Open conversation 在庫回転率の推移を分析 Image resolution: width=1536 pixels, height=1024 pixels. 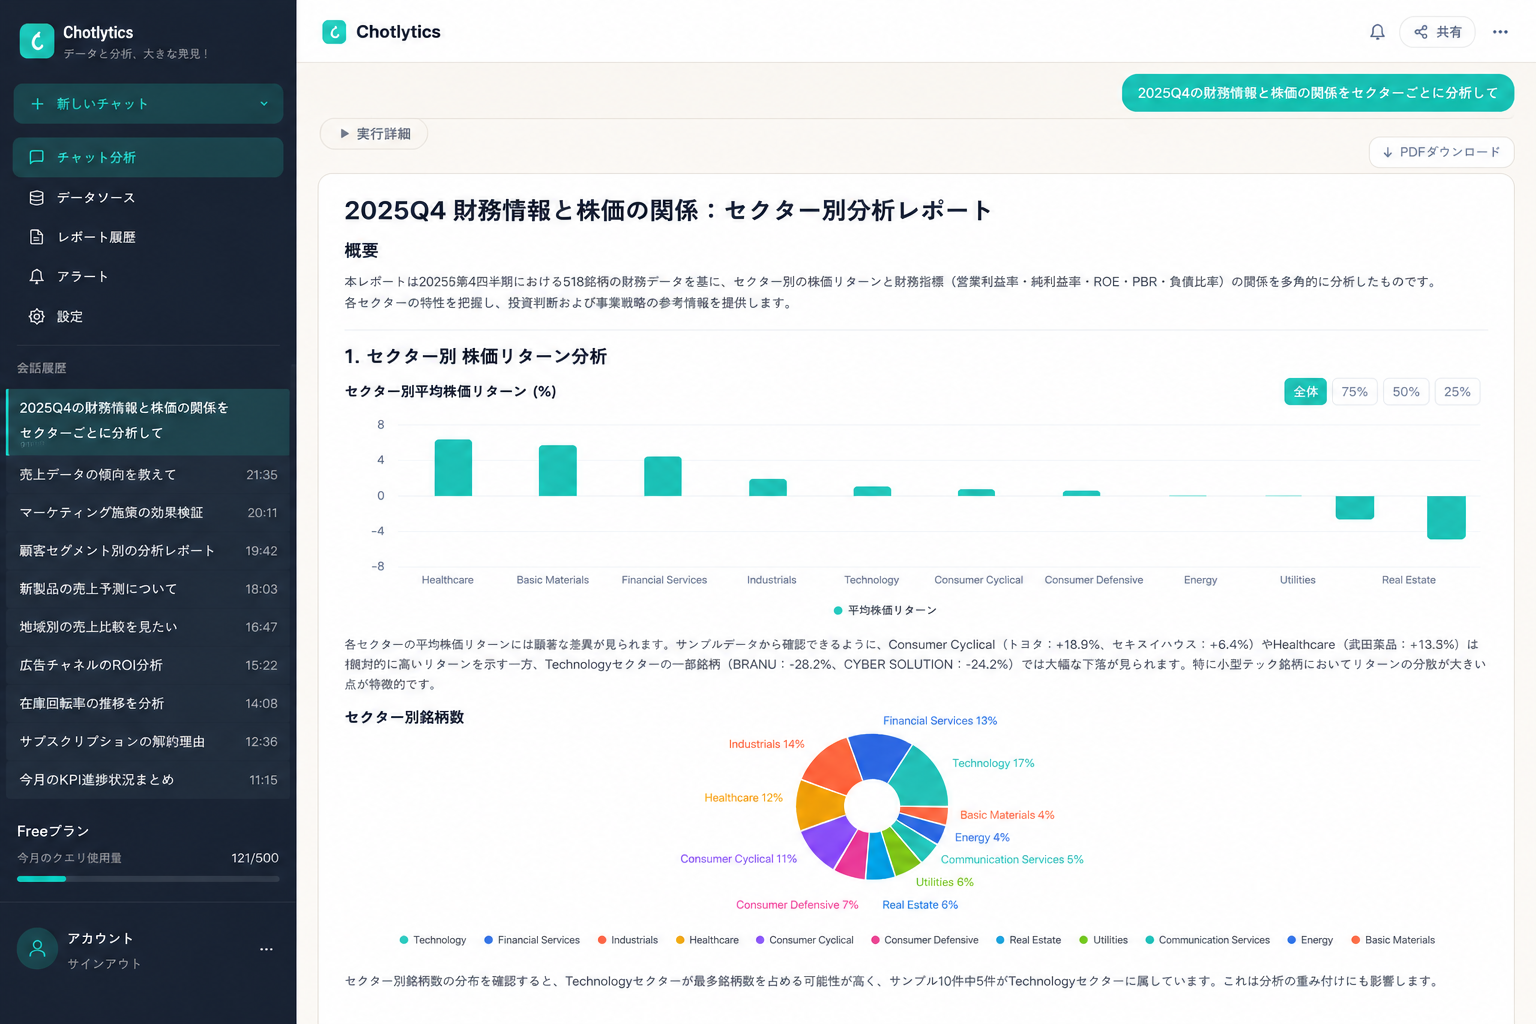pyautogui.click(x=148, y=704)
